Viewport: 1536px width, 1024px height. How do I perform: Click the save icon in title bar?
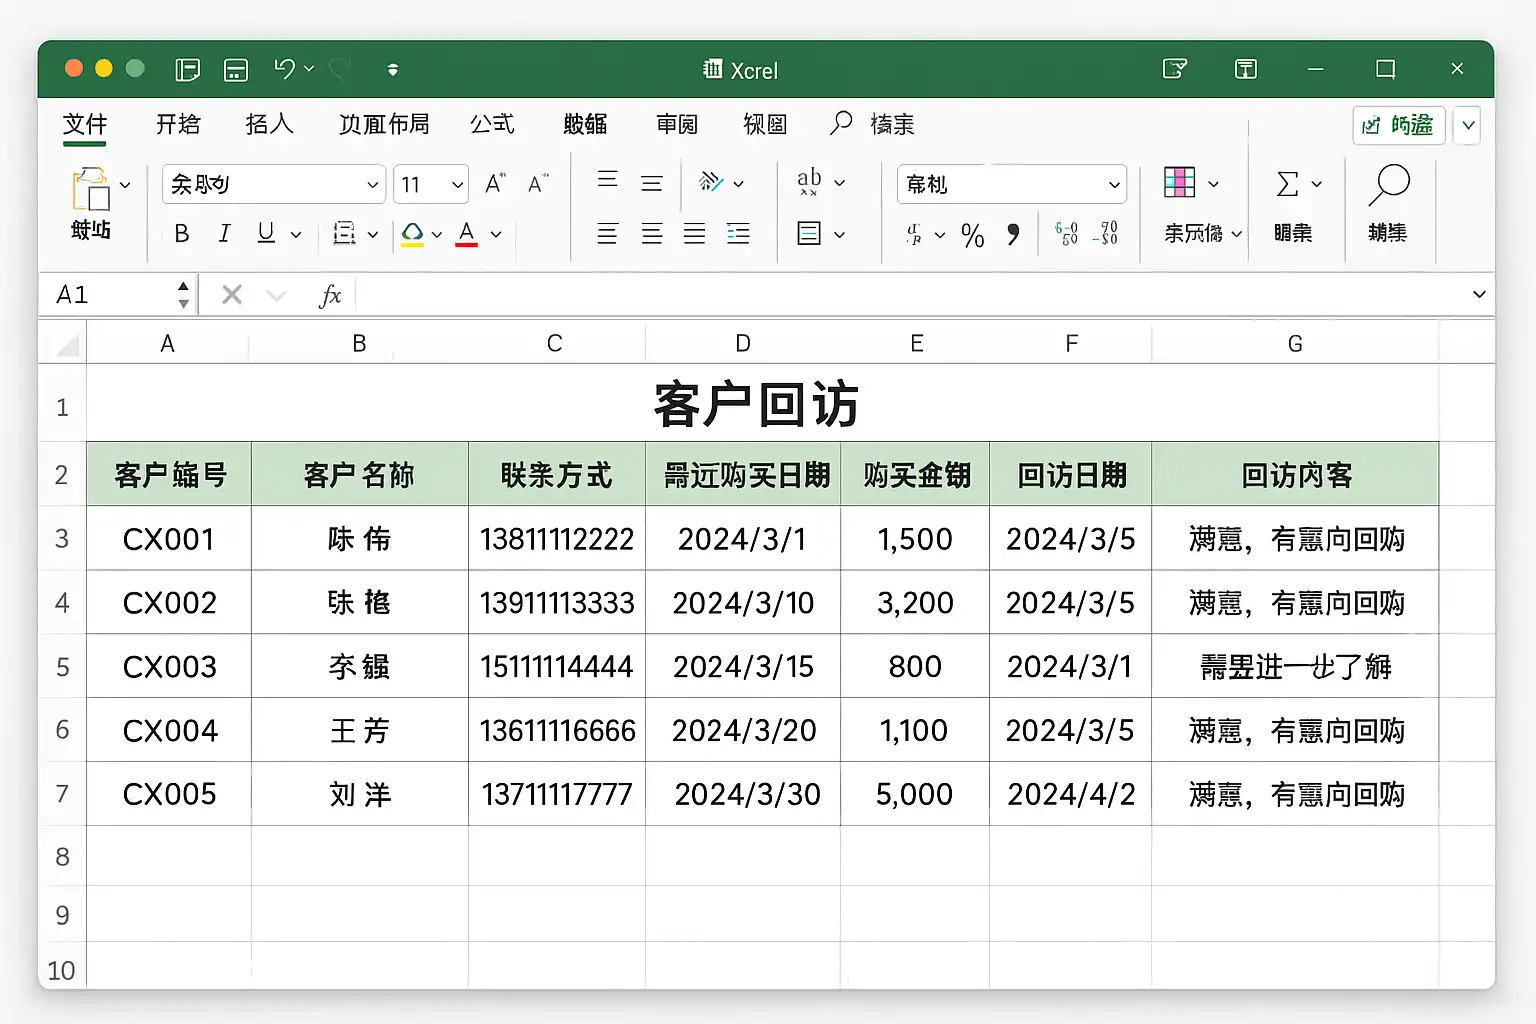(236, 69)
